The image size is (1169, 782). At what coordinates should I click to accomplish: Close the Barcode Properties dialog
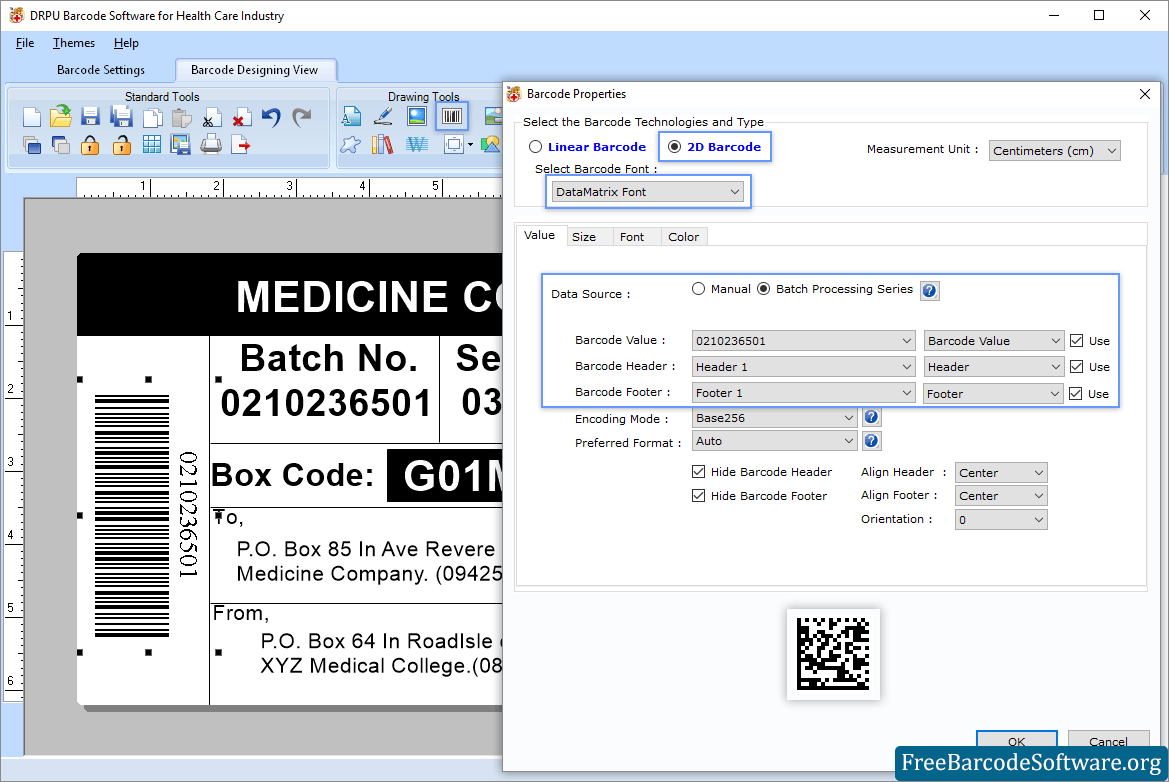coord(1144,94)
